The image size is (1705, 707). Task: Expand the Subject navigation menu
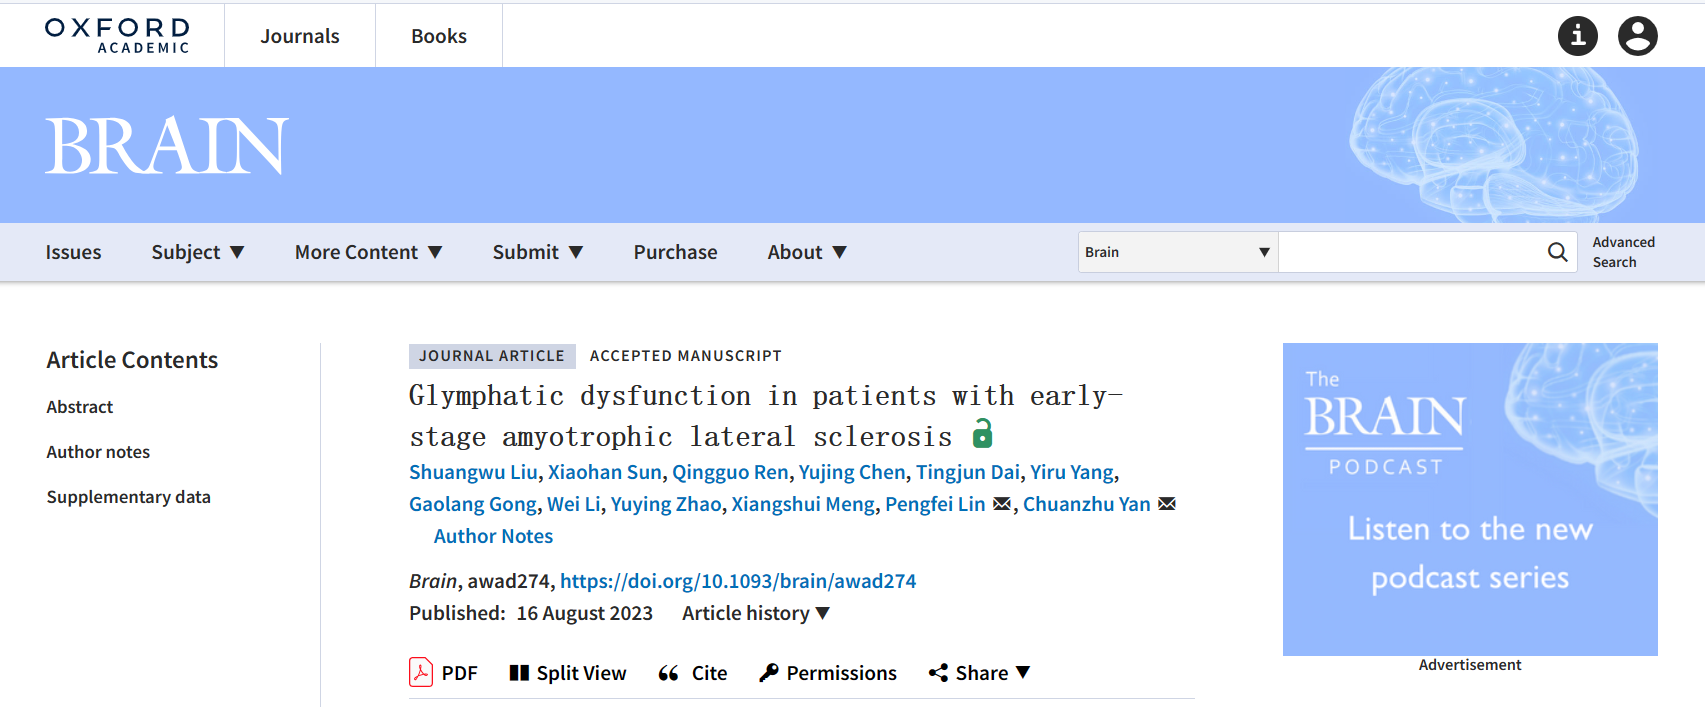(197, 252)
